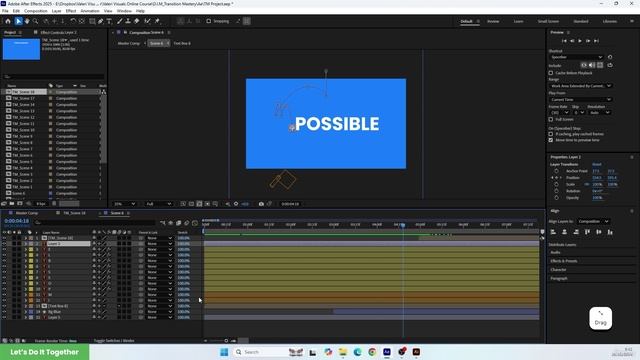Expand the Paragraph panel
Image resolution: width=640 pixels, height=360 pixels.
[559, 278]
